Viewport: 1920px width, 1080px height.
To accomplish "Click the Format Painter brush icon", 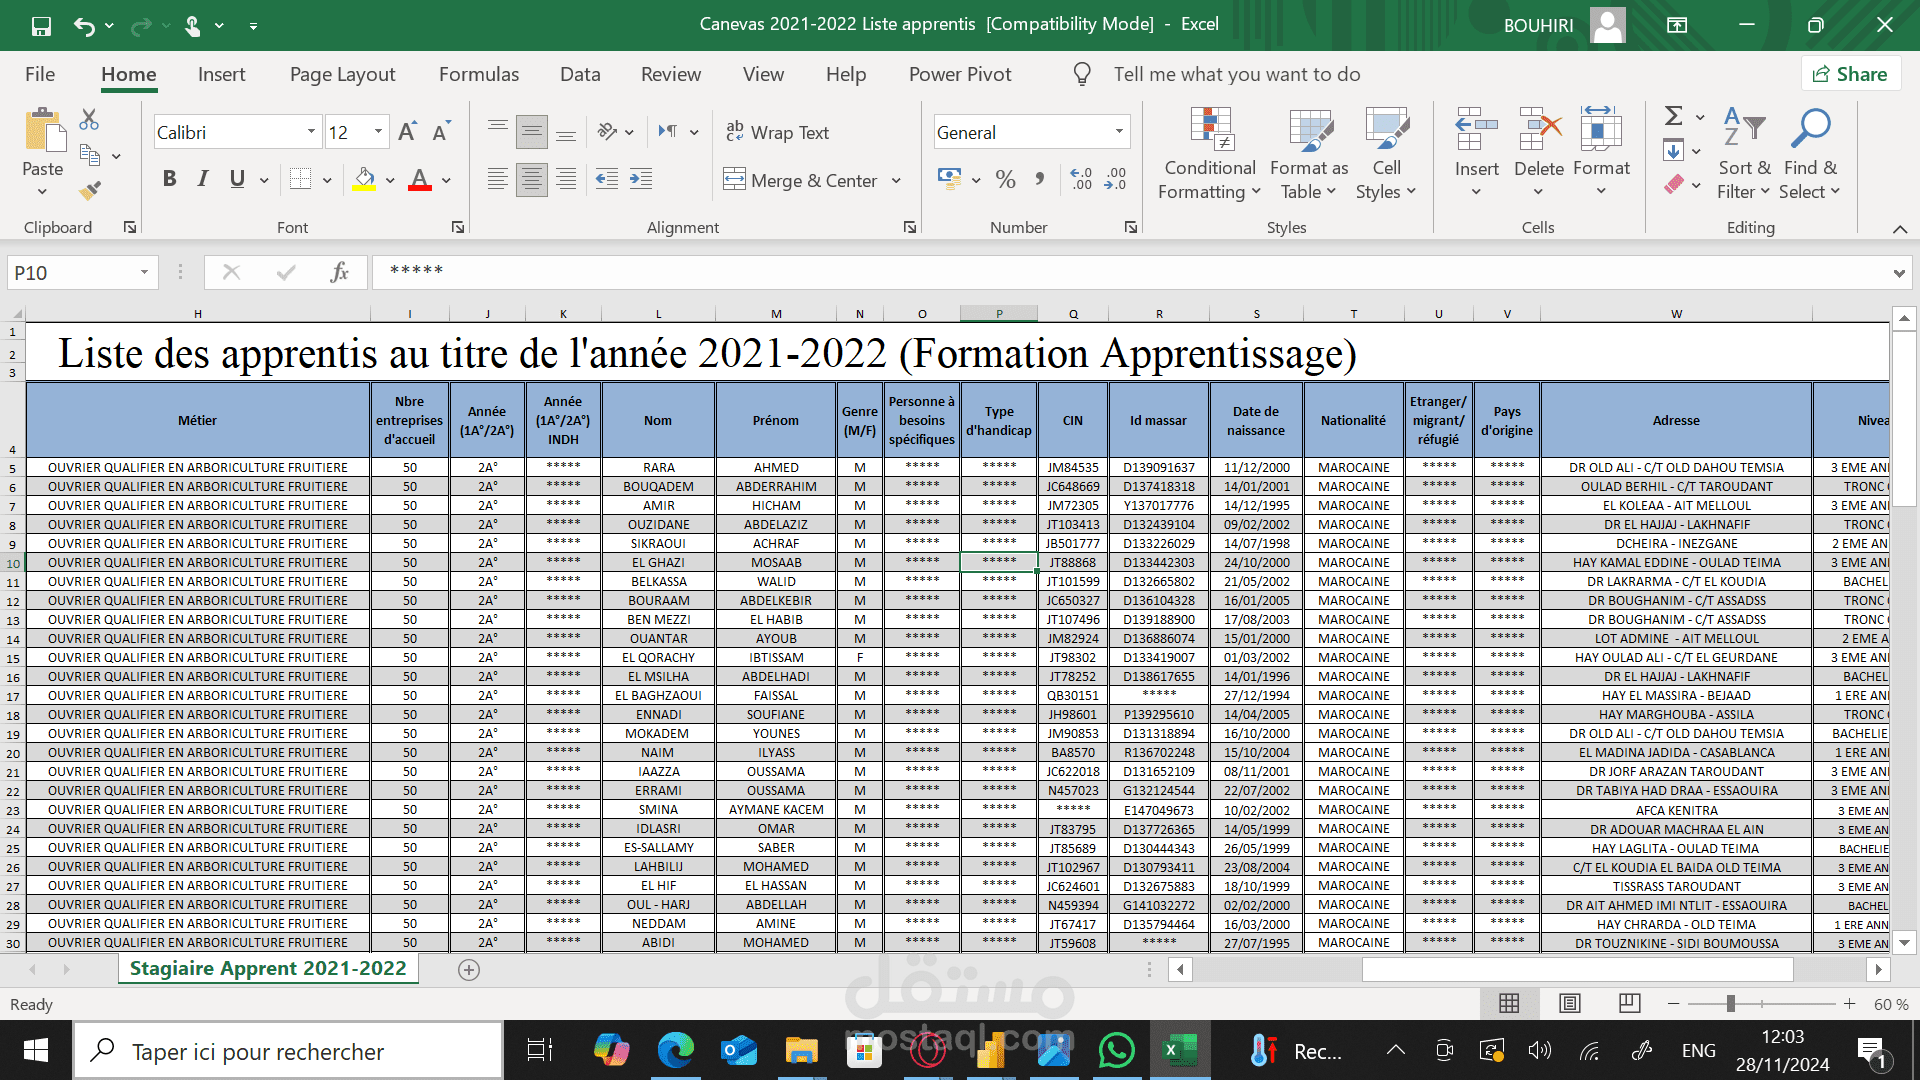I will click(x=90, y=189).
